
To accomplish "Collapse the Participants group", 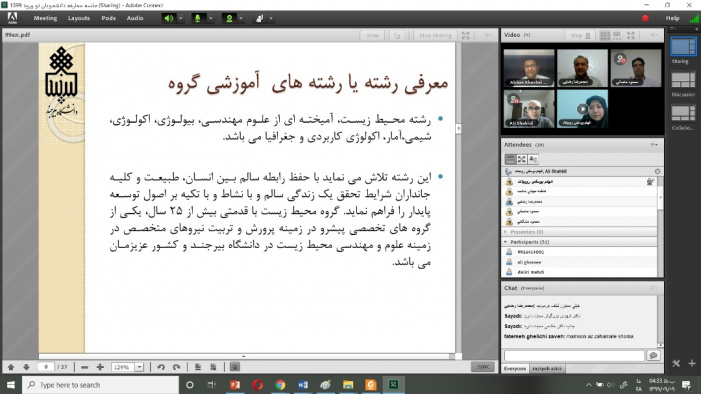I will click(x=506, y=242).
